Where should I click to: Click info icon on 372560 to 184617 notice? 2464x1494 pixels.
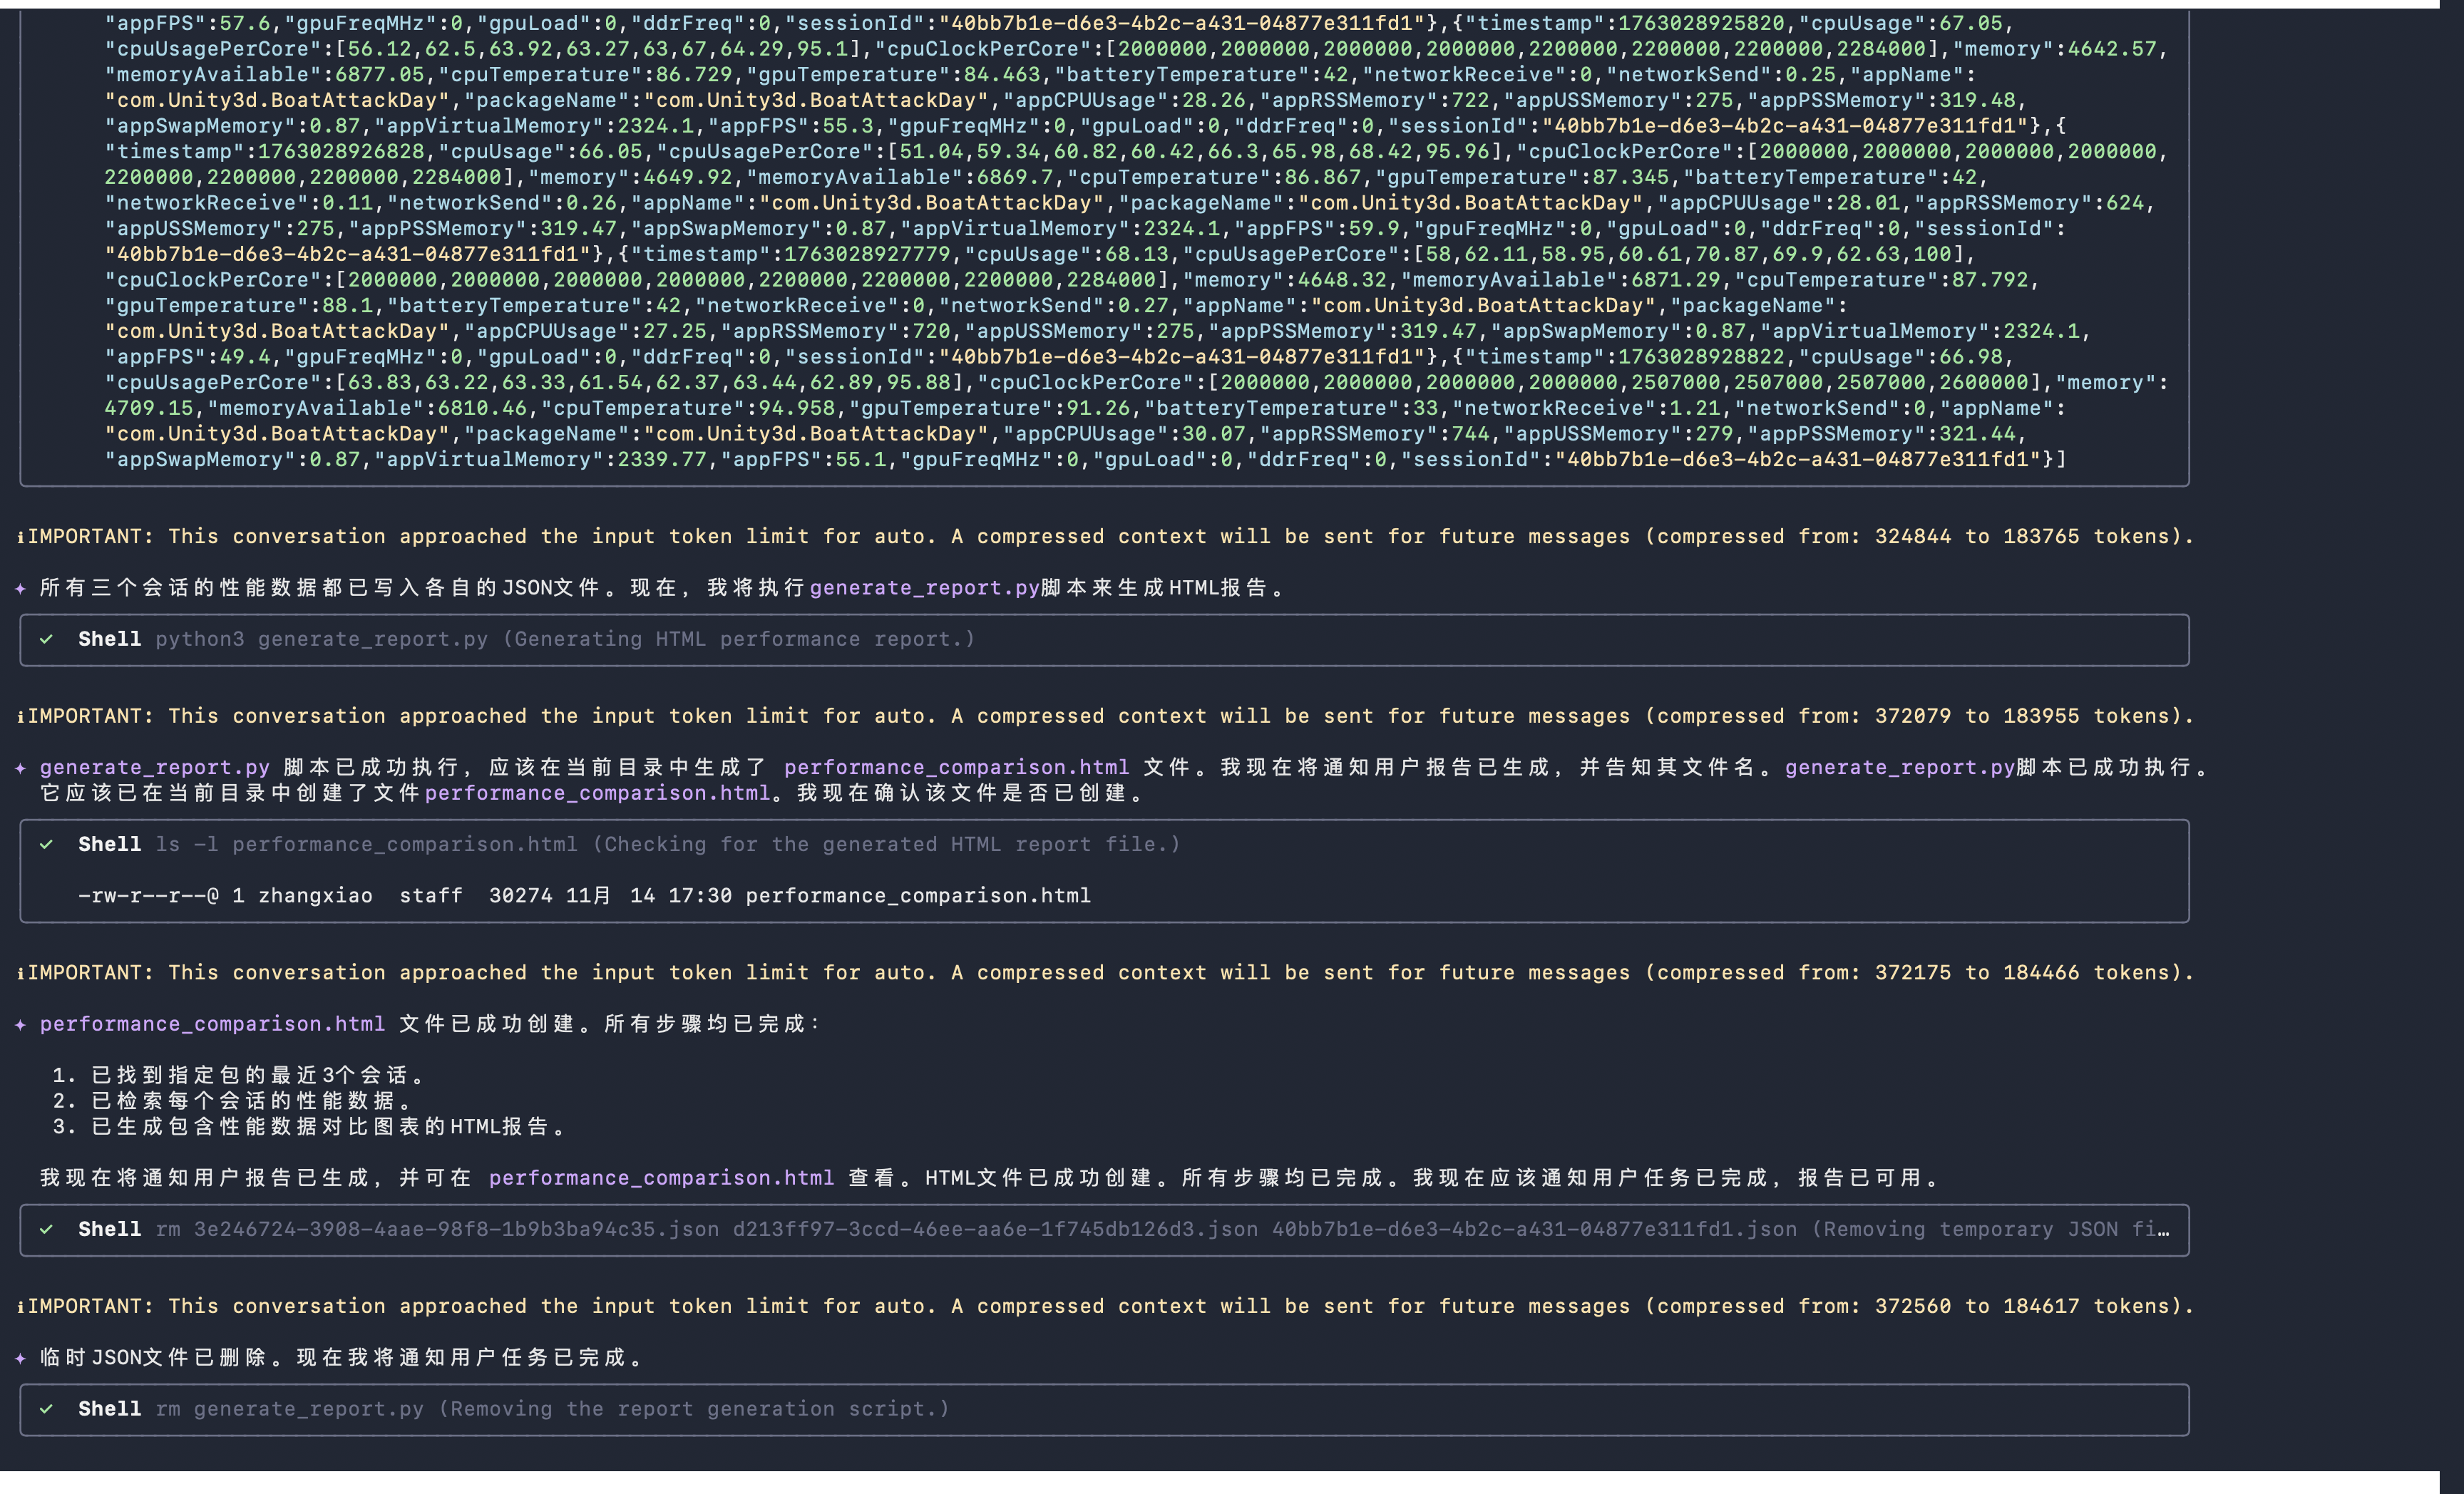pos(20,1306)
